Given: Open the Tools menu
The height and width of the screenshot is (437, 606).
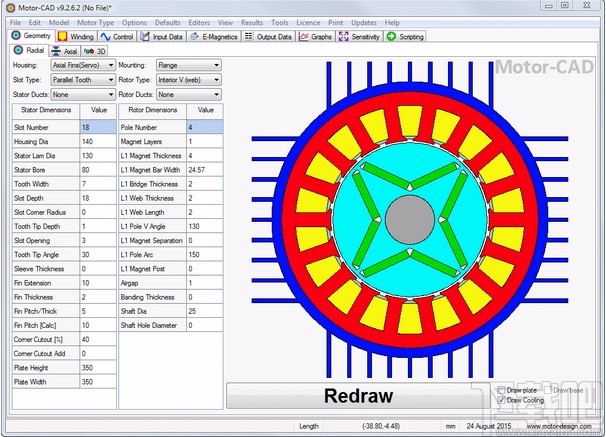Looking at the screenshot, I should pyautogui.click(x=279, y=22).
